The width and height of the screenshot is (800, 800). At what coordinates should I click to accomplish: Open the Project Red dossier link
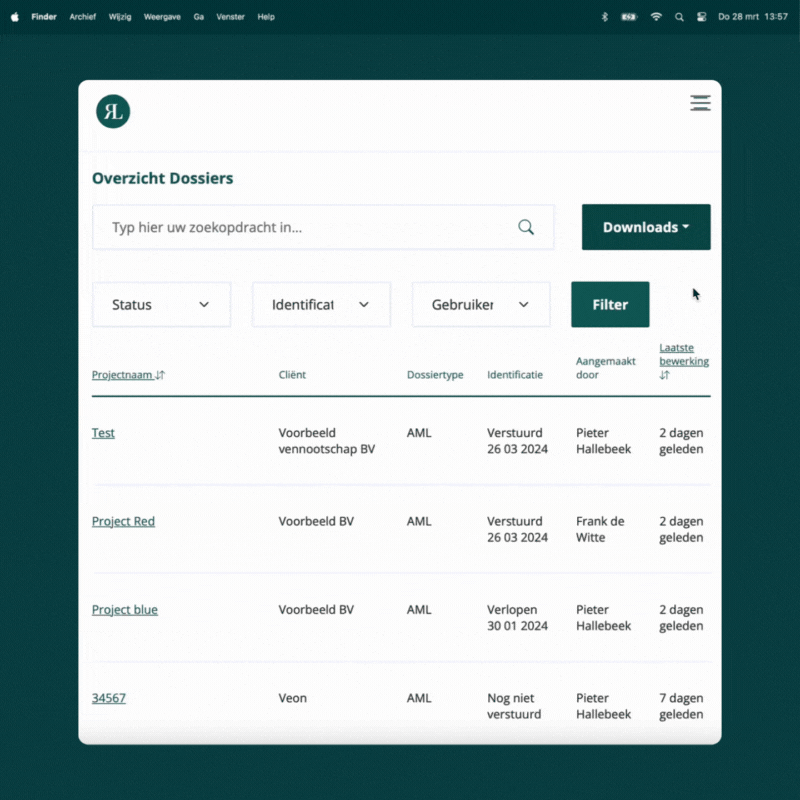(x=123, y=521)
